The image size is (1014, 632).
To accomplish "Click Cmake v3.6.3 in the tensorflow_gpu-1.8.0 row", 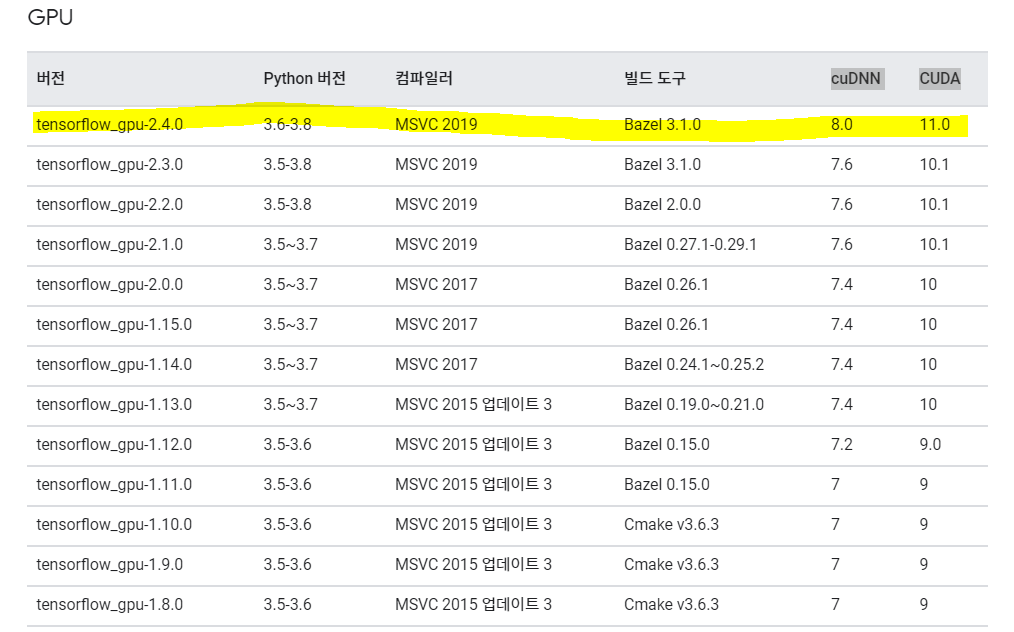I will (x=671, y=605).
